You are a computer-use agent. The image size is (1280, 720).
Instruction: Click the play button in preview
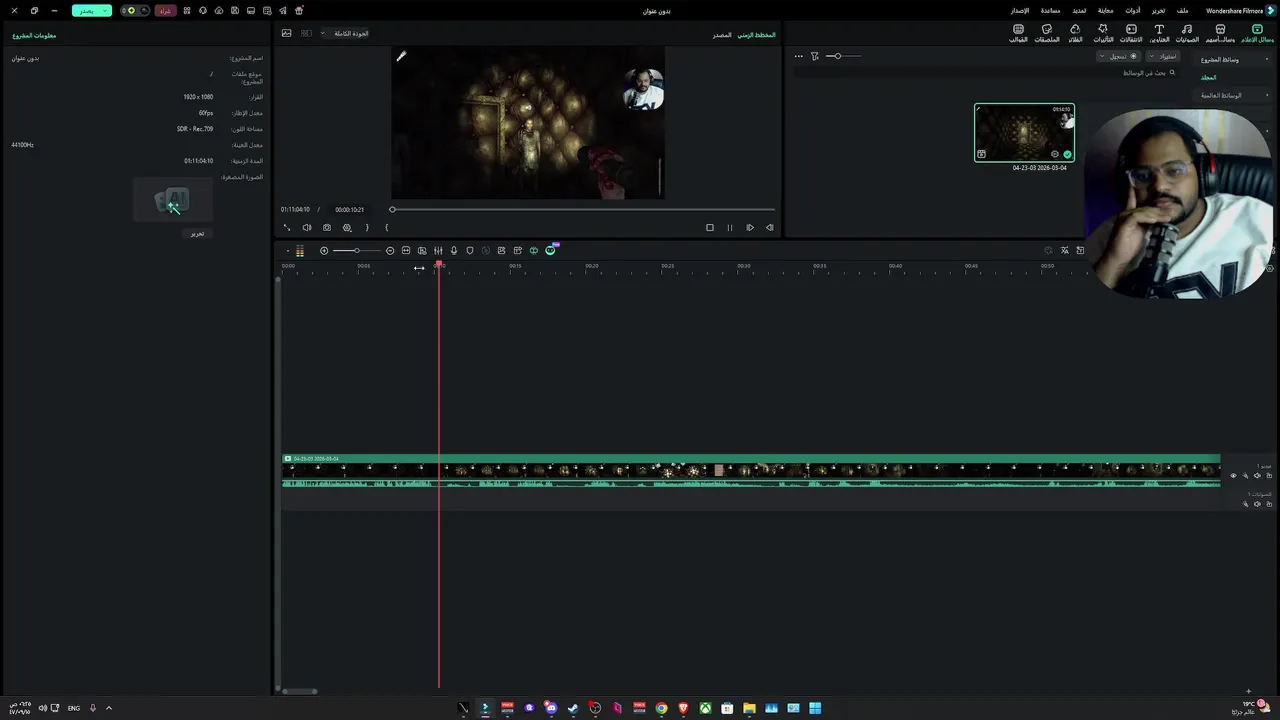click(750, 227)
